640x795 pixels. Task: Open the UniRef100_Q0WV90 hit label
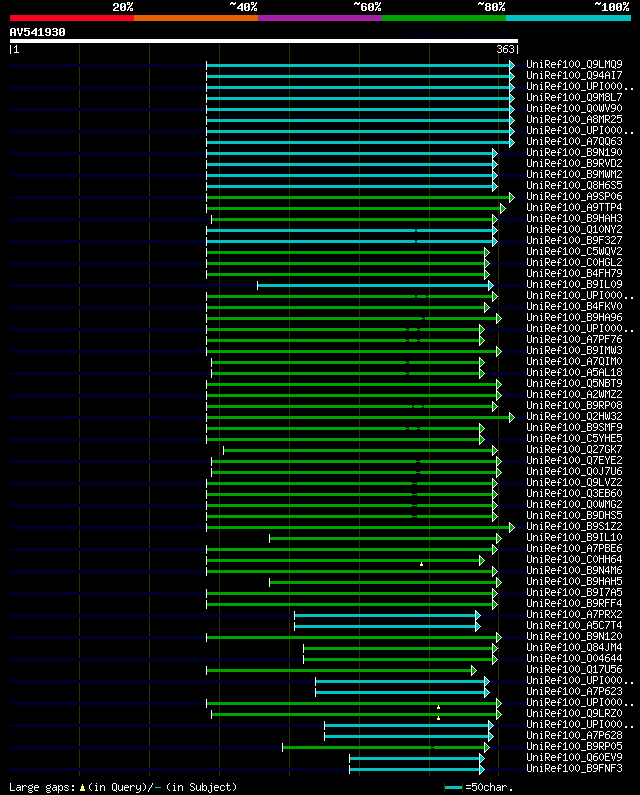[574, 109]
